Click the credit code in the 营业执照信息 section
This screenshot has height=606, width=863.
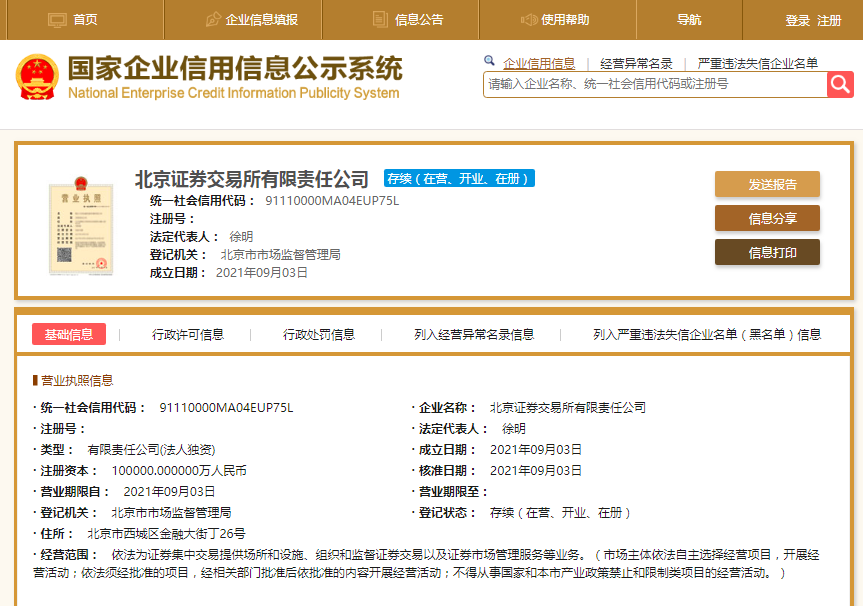226,408
